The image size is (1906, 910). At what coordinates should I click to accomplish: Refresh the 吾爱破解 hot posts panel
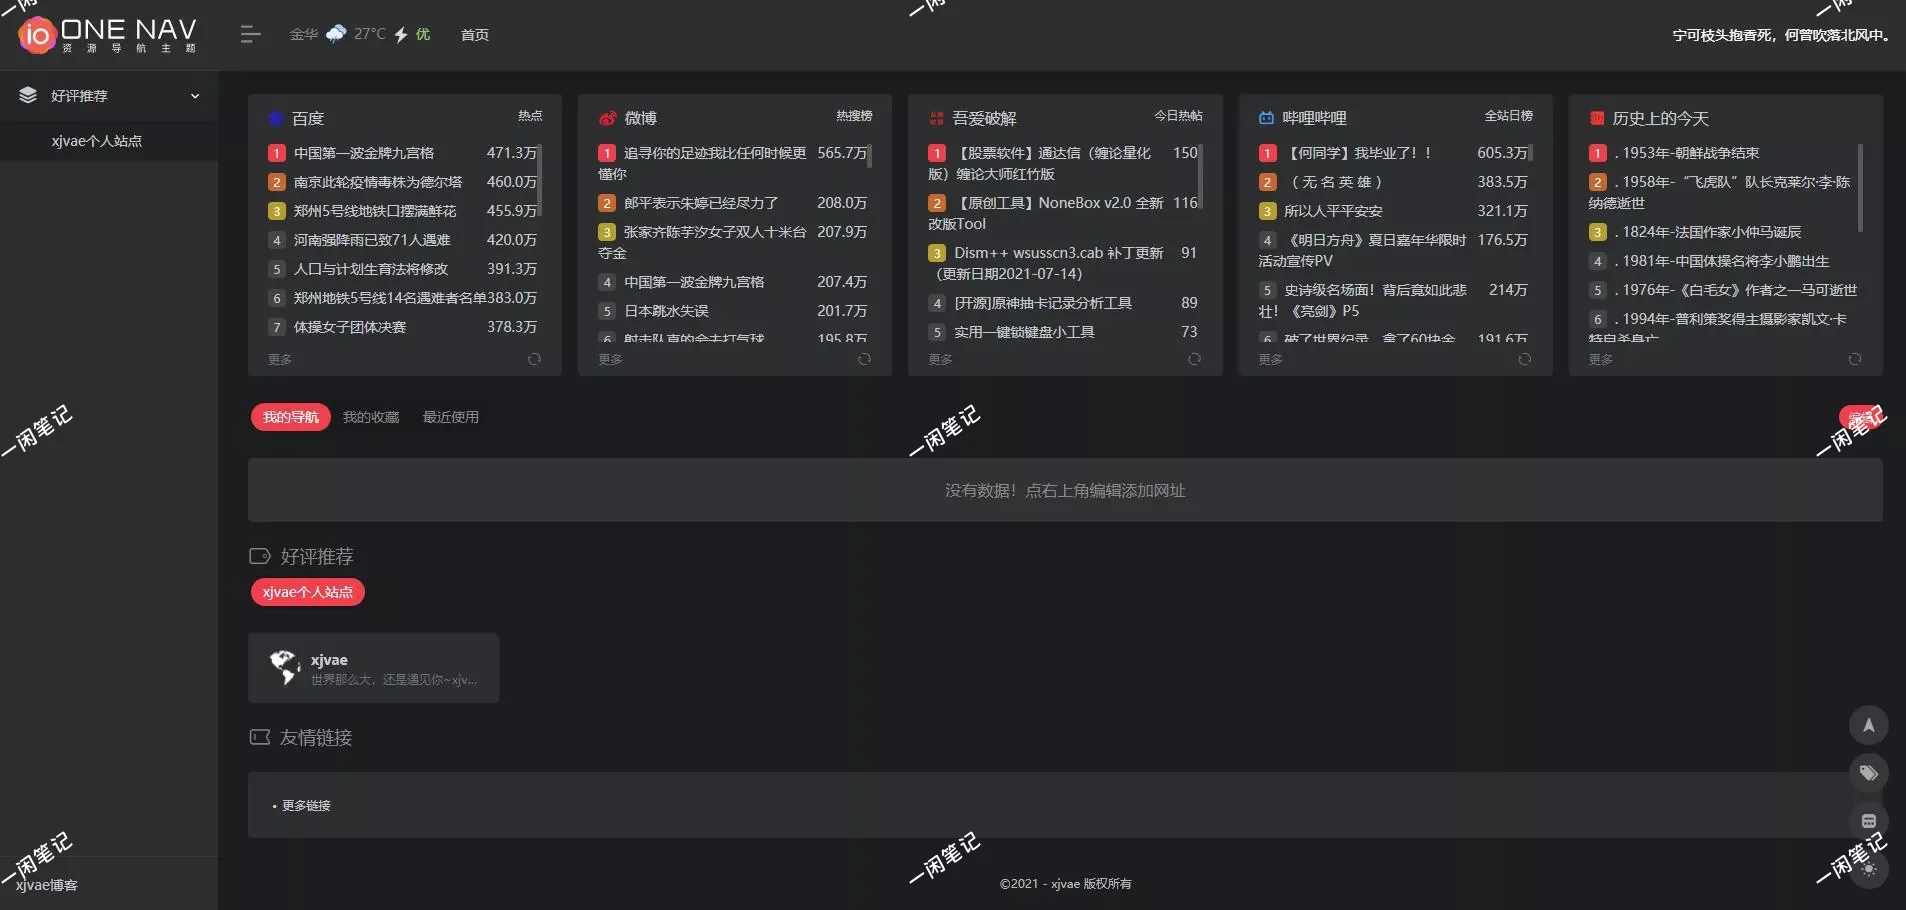1194,359
